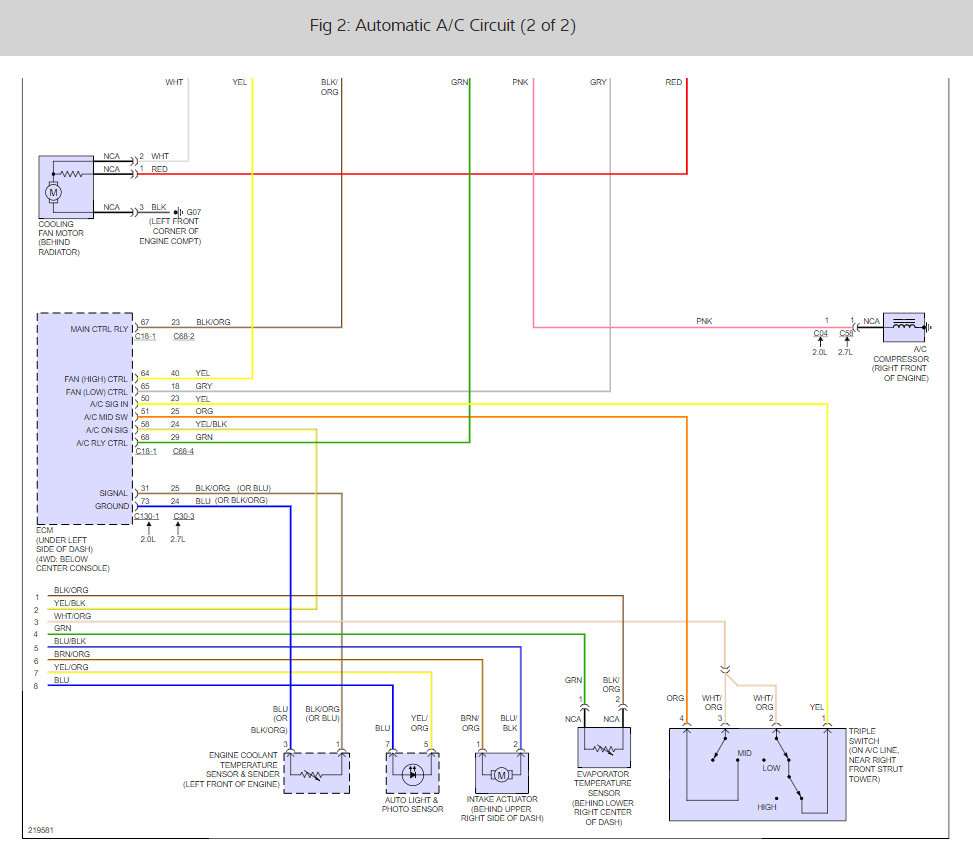
Task: Click the G07 ground symbol
Action: [x=179, y=212]
